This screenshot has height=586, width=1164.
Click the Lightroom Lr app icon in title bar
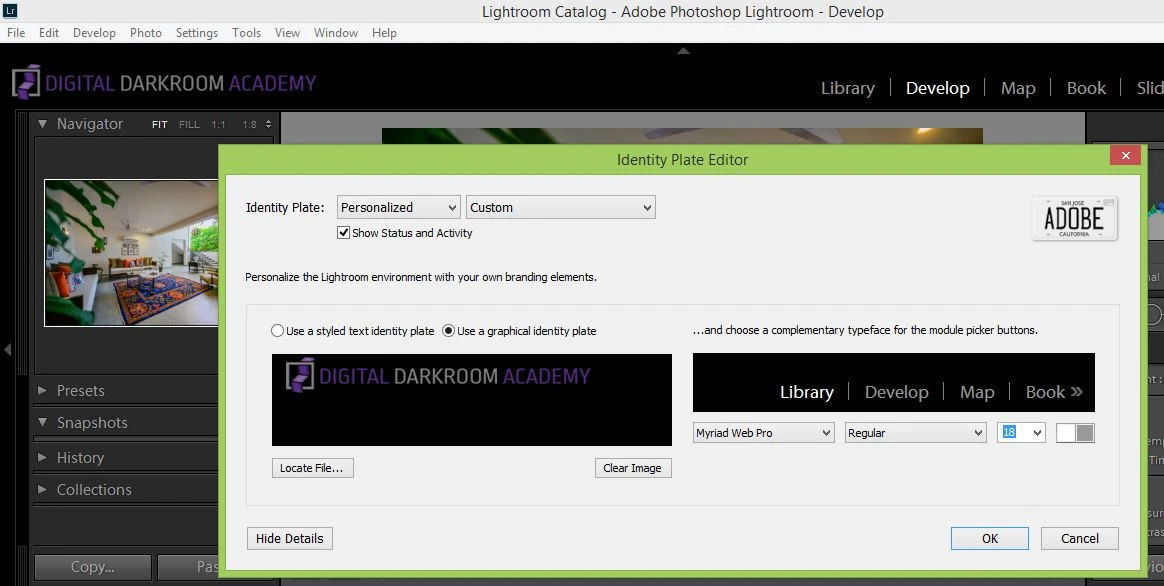(10, 10)
